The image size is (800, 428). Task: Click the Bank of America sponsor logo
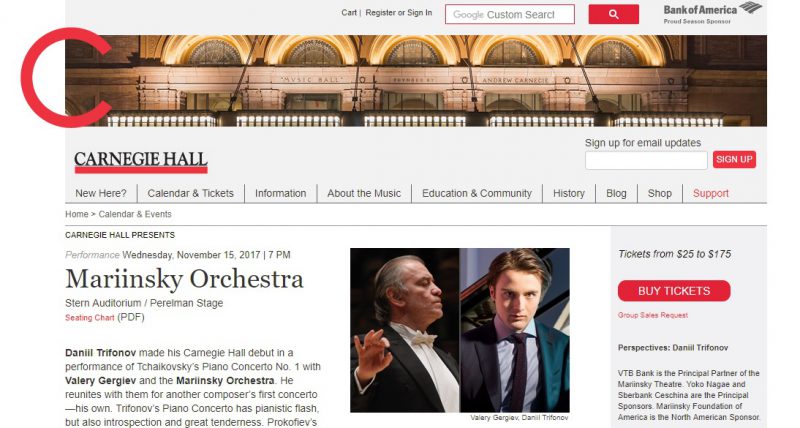712,13
